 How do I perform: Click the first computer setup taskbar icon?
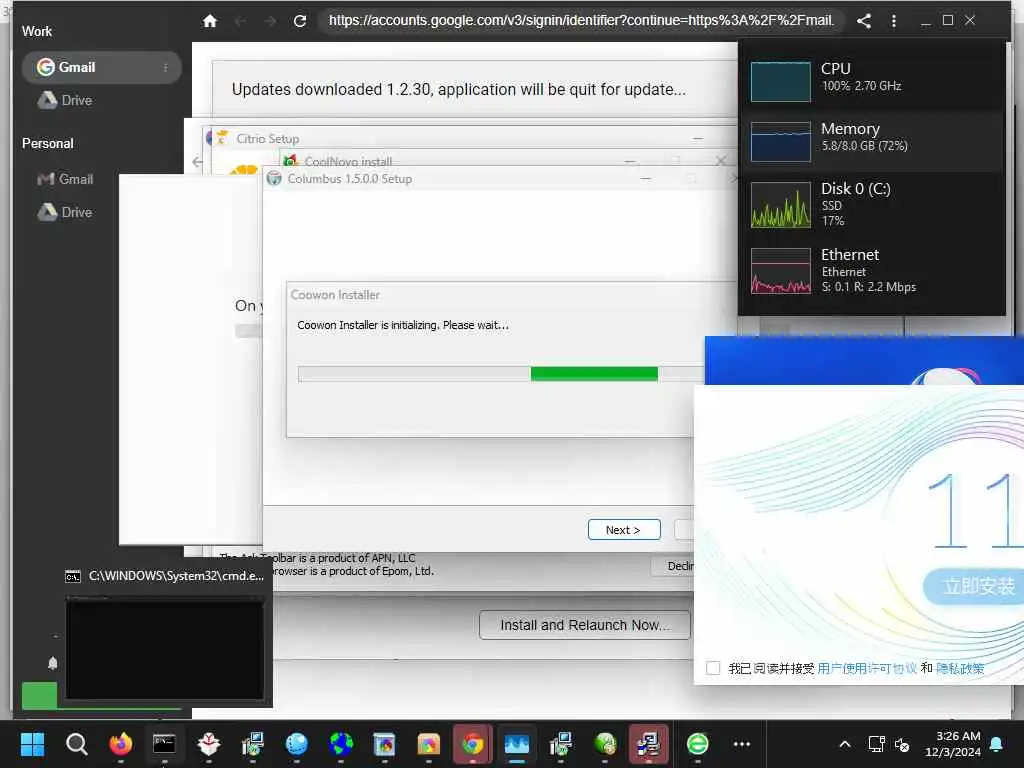click(252, 744)
